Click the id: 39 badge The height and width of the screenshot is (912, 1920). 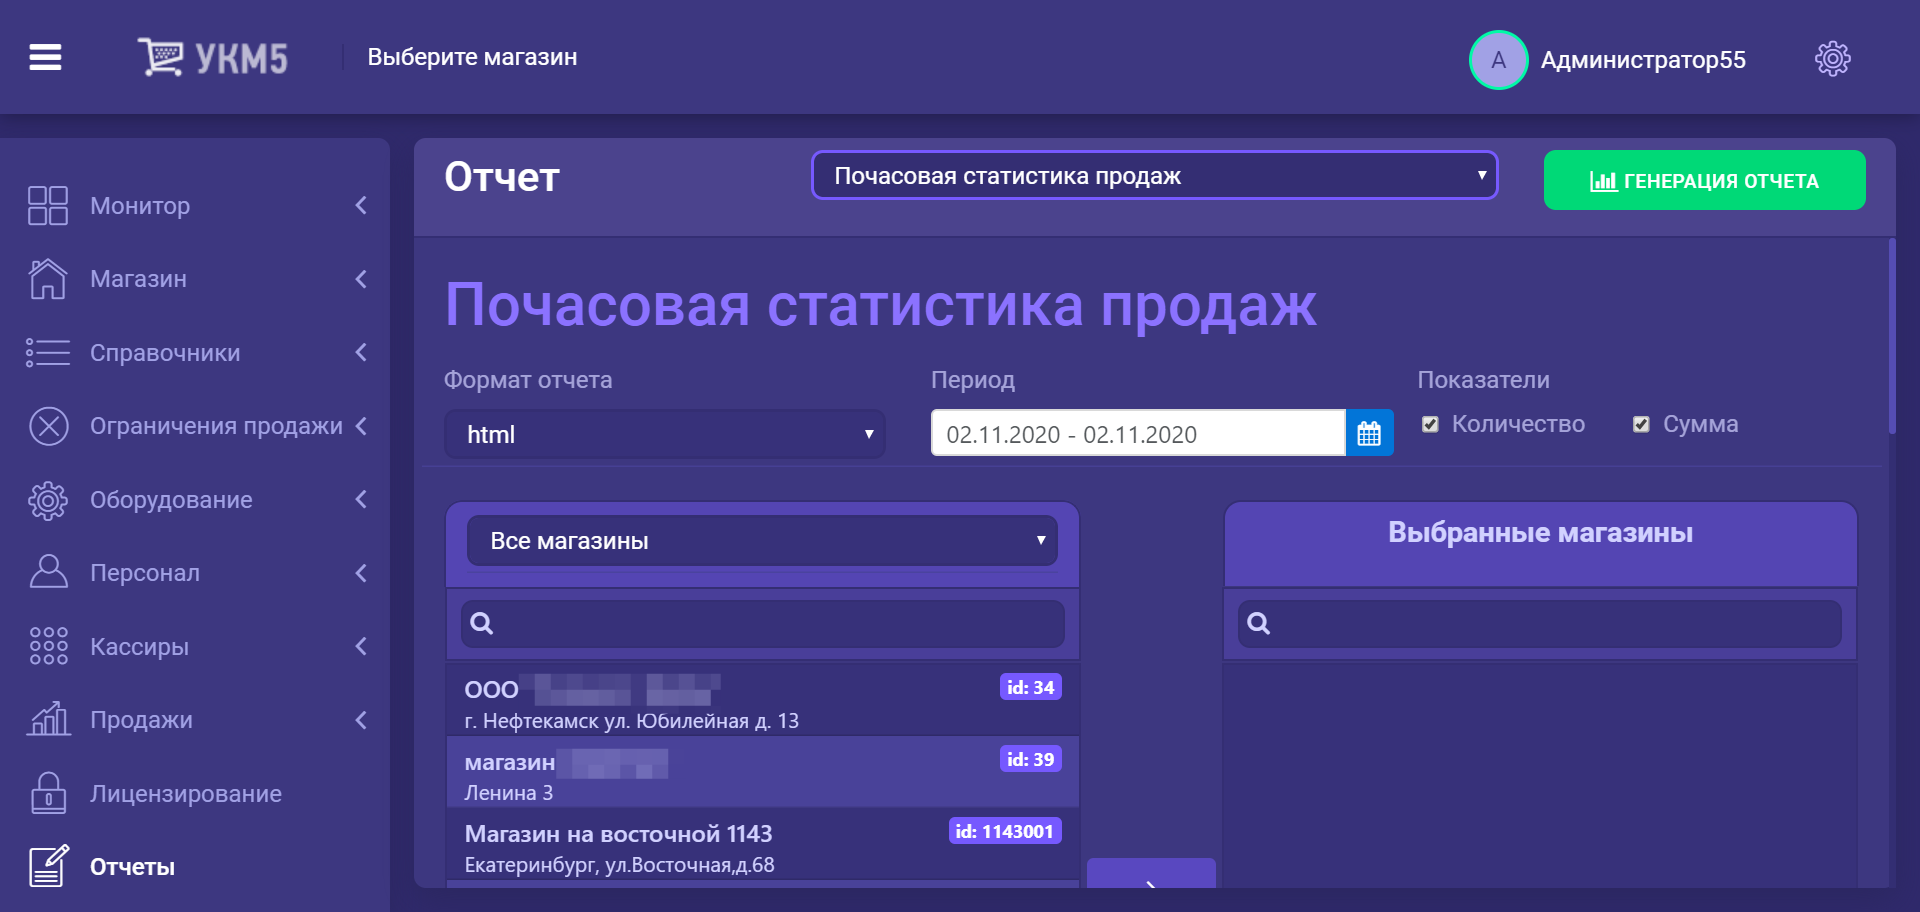coord(1030,759)
